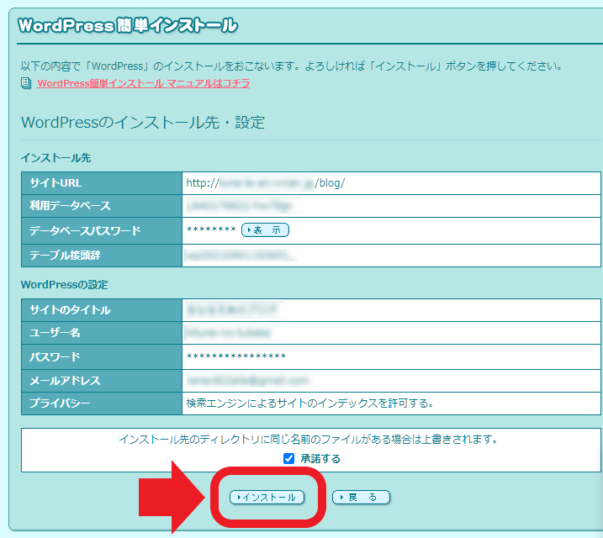The image size is (603, 538).
Task: Click the masked WordPress password asterisks
Action: 236,356
